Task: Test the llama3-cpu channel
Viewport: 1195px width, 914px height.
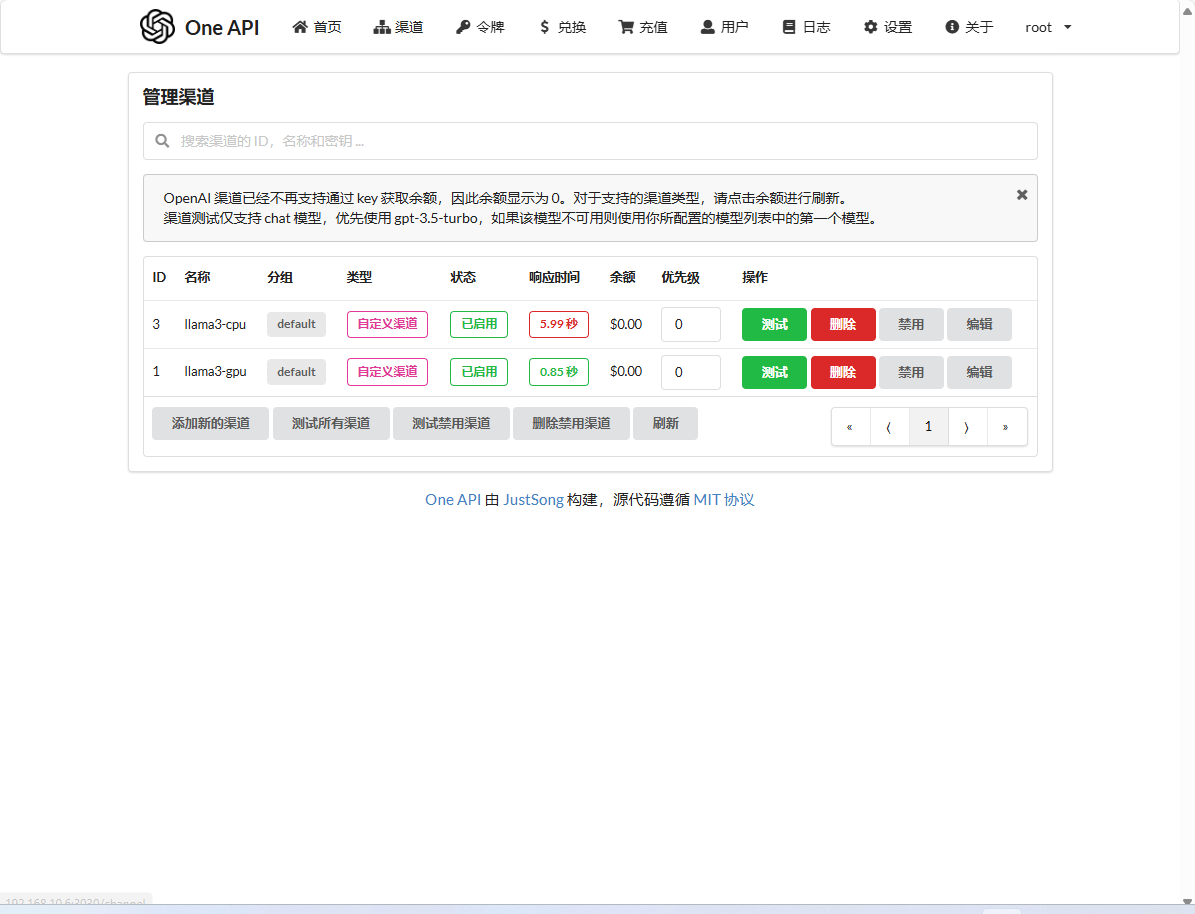Action: coord(773,324)
